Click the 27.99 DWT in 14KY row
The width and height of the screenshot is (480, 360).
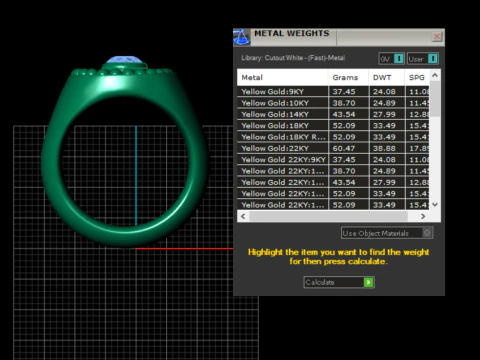point(384,114)
